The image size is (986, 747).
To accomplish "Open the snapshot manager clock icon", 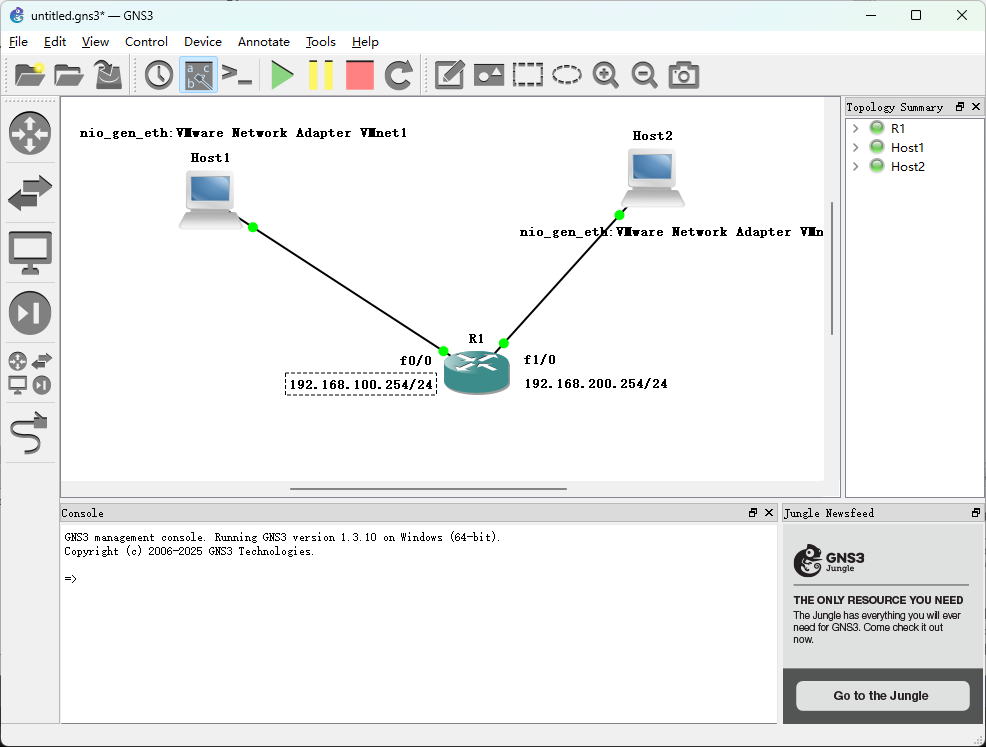I will pos(159,75).
